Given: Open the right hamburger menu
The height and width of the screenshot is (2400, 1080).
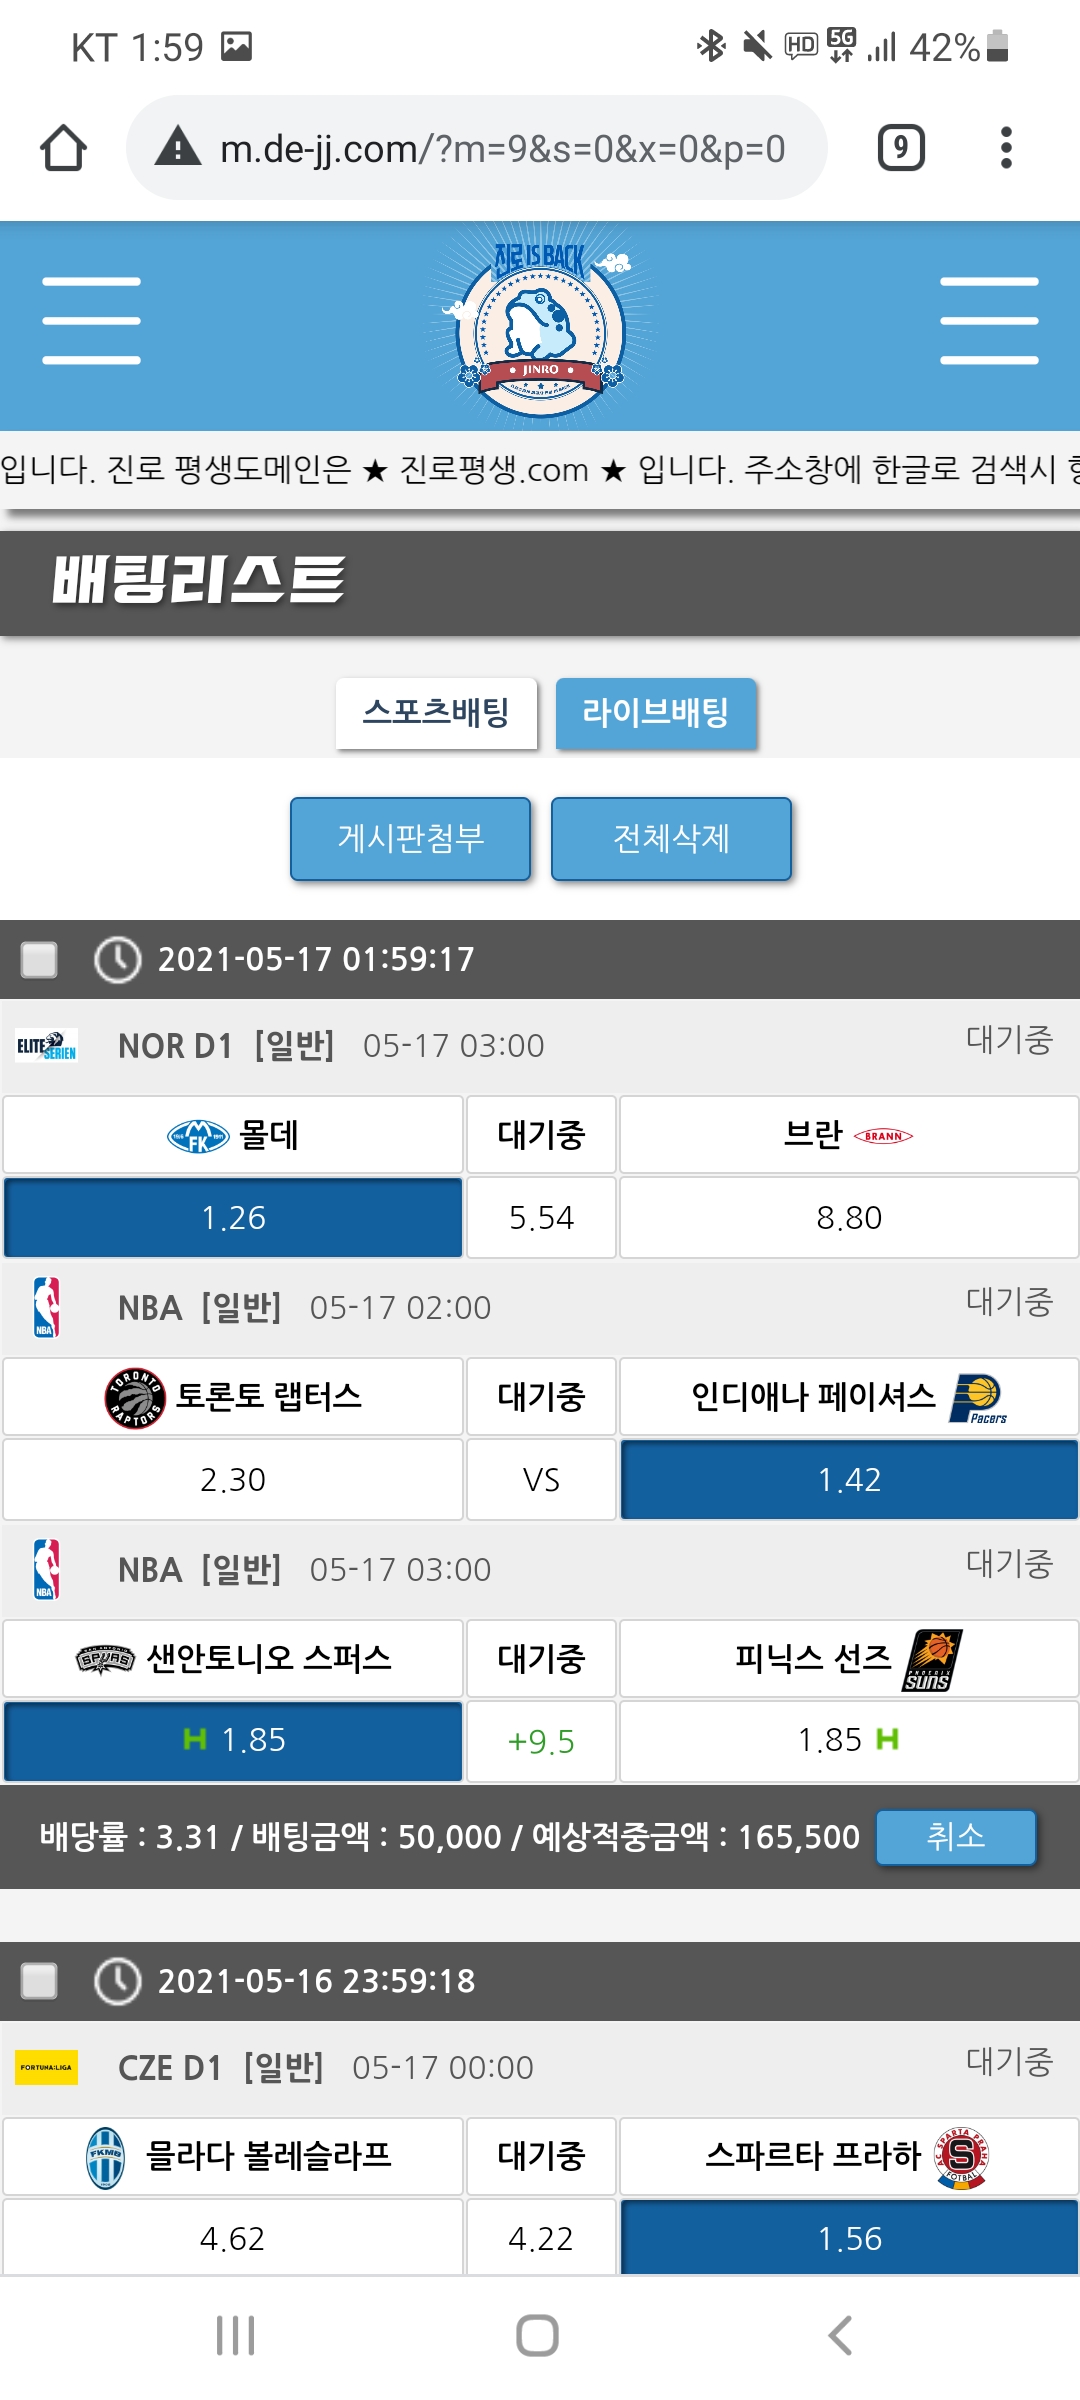Looking at the screenshot, I should click(989, 321).
